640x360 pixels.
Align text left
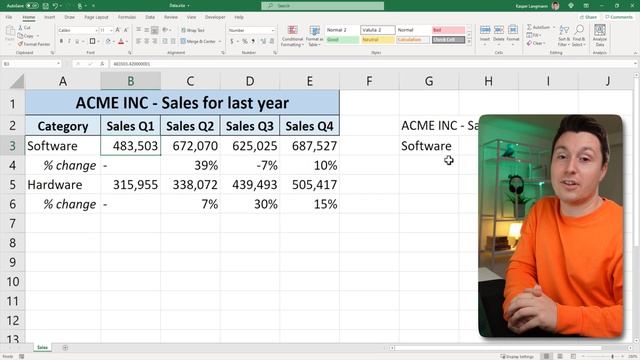[x=139, y=41]
